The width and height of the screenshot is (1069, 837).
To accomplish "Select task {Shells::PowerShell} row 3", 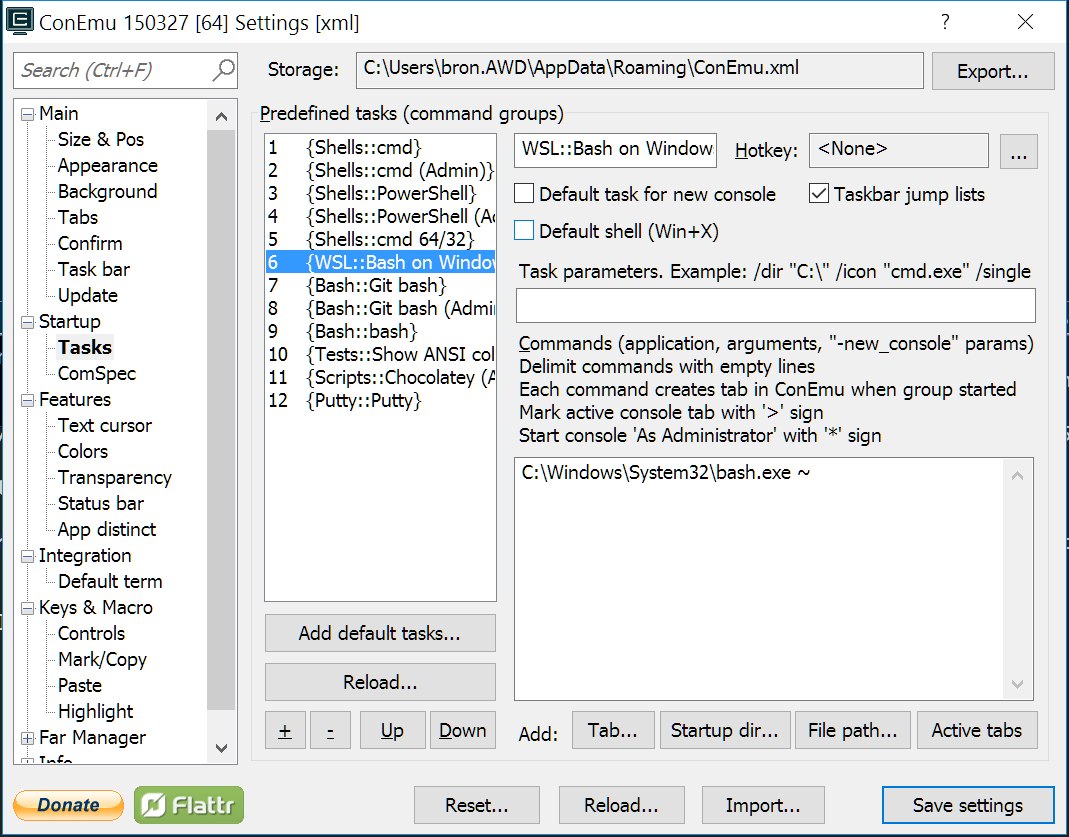I will [380, 194].
